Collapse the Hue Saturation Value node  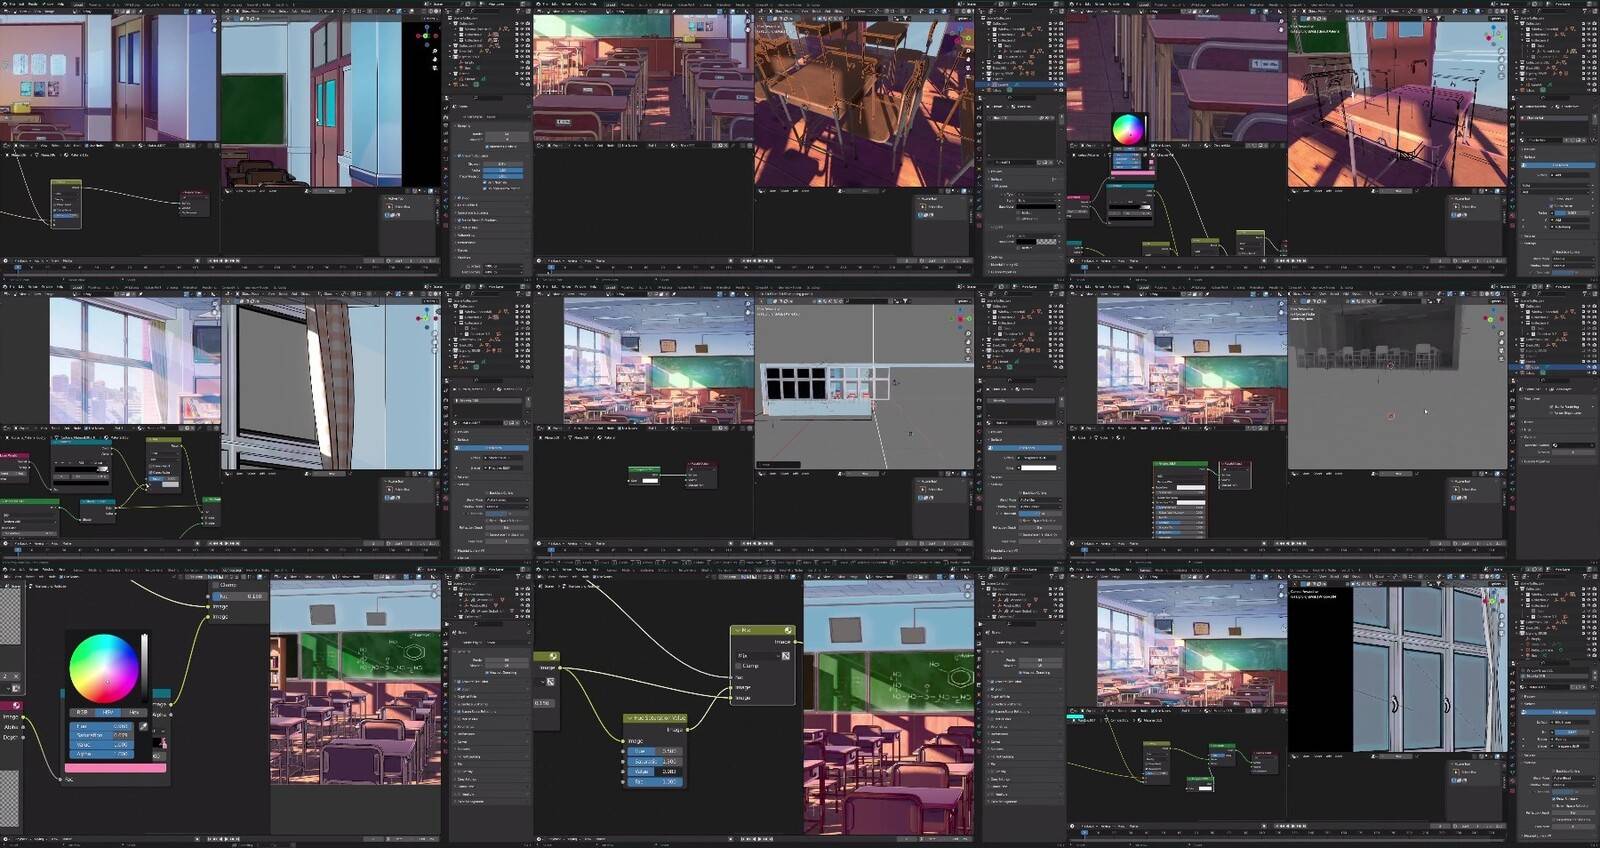click(x=628, y=718)
